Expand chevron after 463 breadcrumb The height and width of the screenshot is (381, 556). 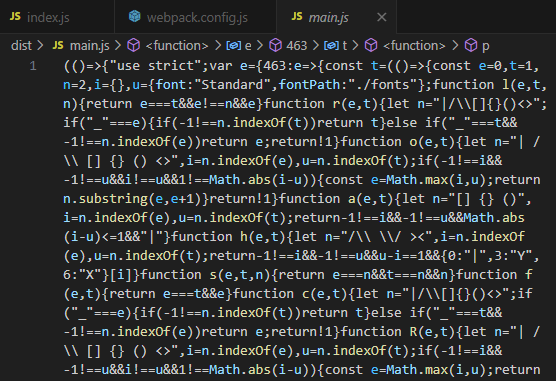pos(315,45)
